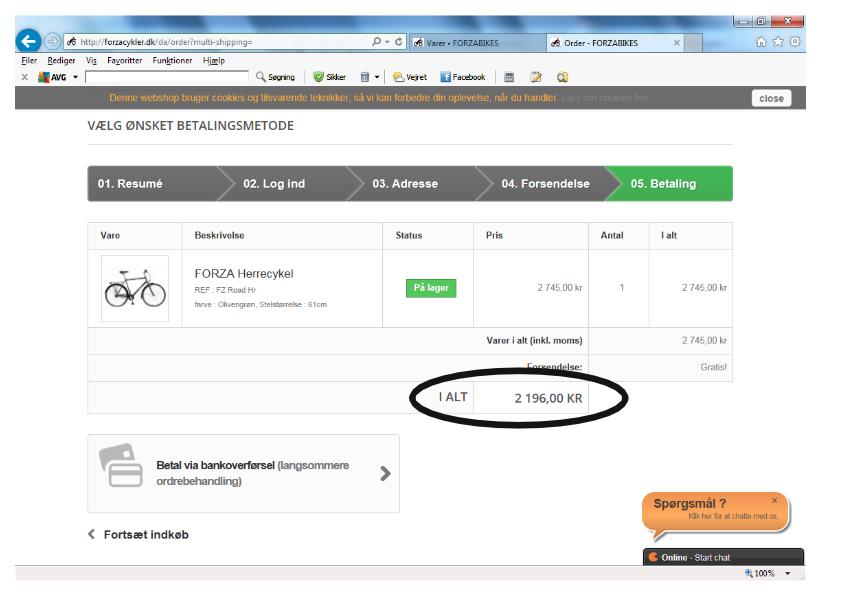The image size is (842, 595).
Task: Click the refresh icon in address bar
Action: click(x=398, y=41)
